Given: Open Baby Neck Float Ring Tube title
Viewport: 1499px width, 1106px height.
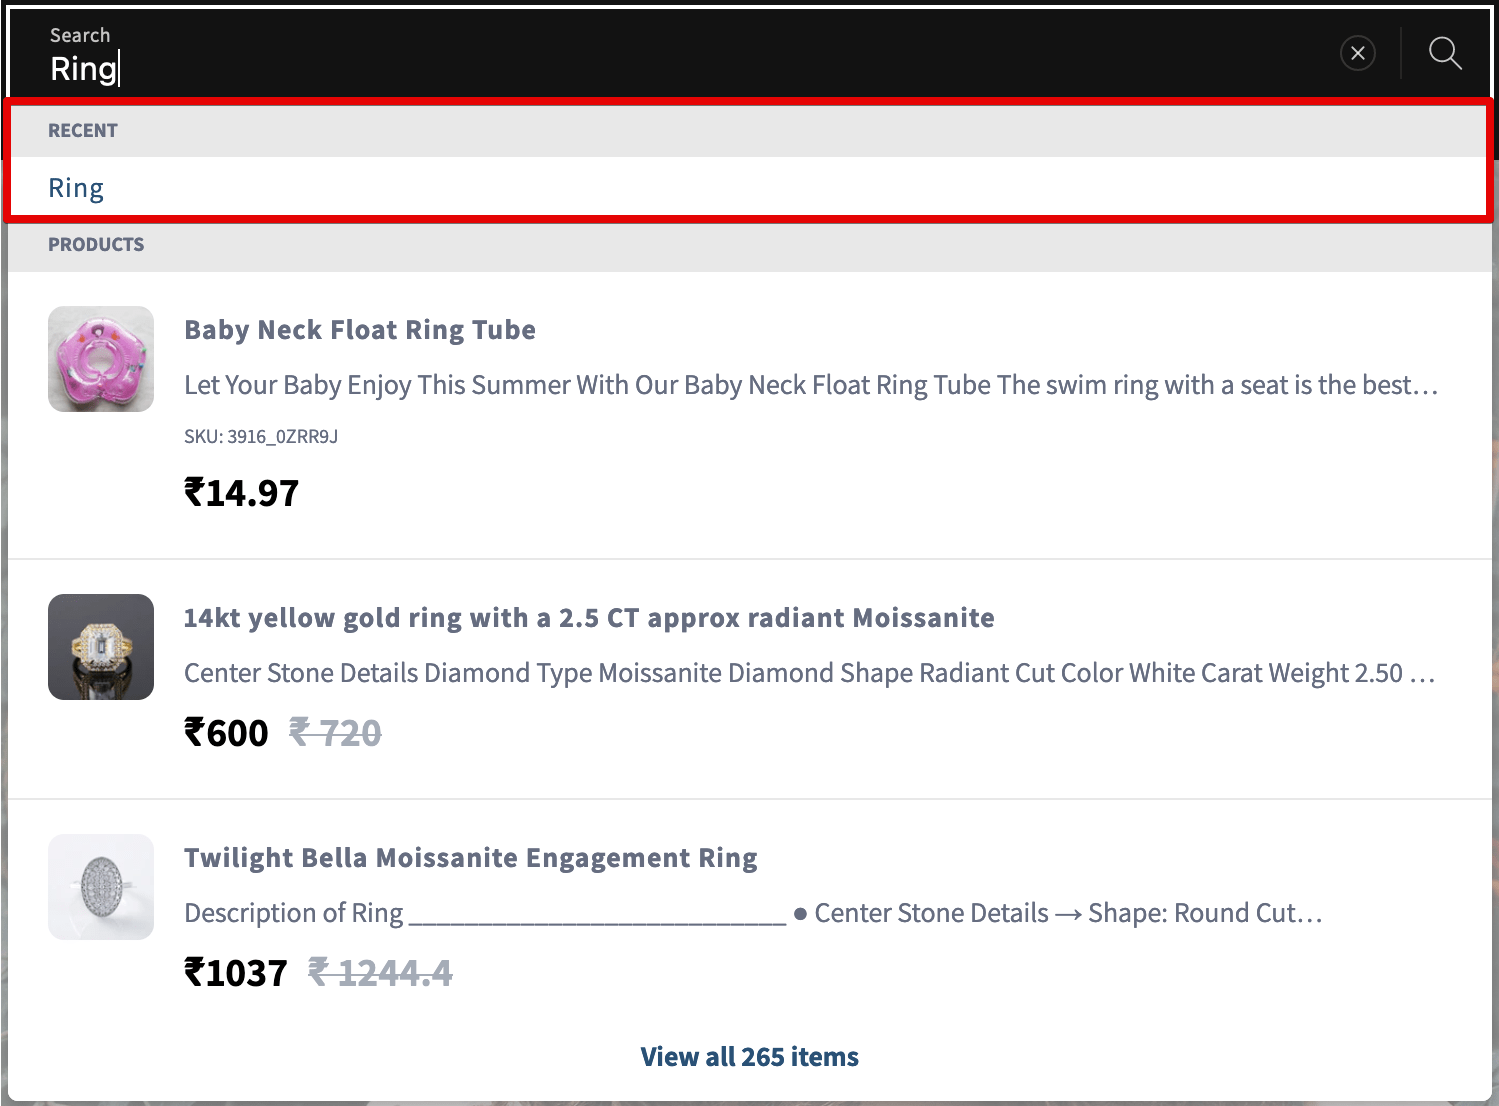Looking at the screenshot, I should click(x=360, y=330).
